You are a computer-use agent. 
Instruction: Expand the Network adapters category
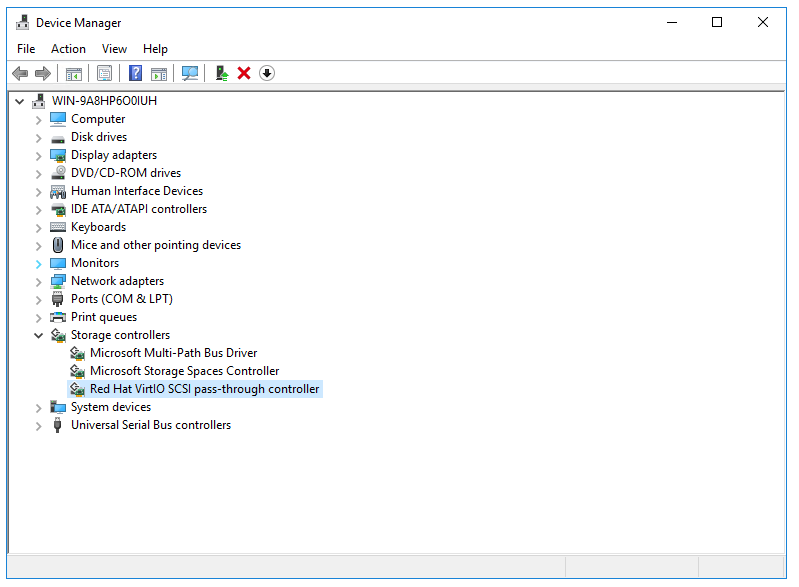[39, 282]
